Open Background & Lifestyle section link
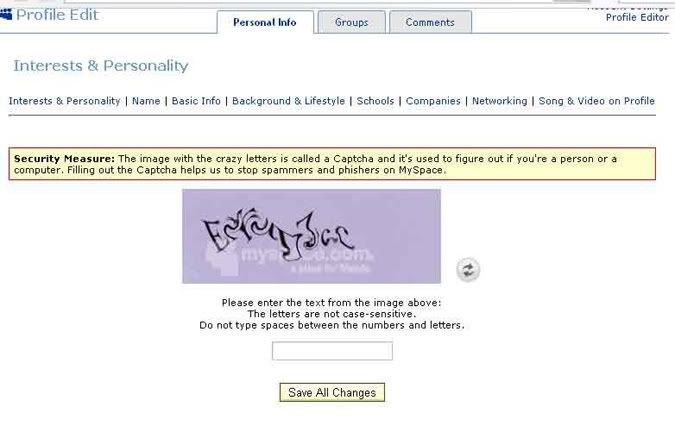Screen dimensions: 675x438 (288, 101)
